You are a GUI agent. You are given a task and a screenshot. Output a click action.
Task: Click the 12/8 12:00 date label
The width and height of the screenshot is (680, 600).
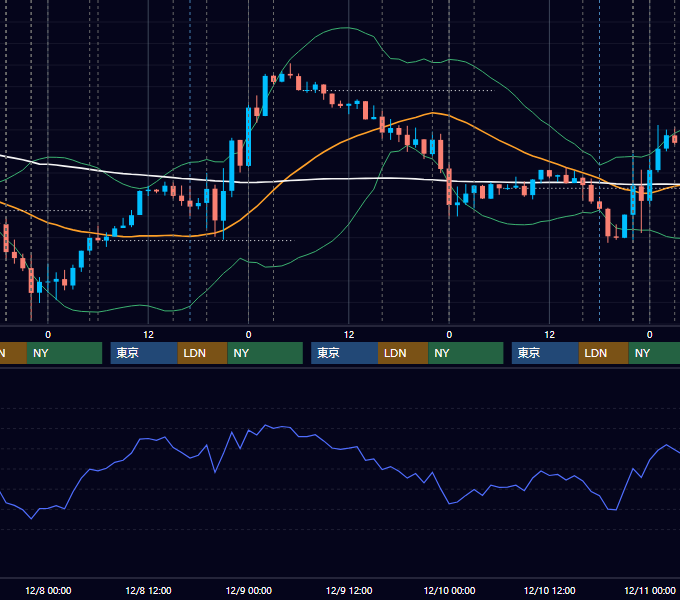148,590
